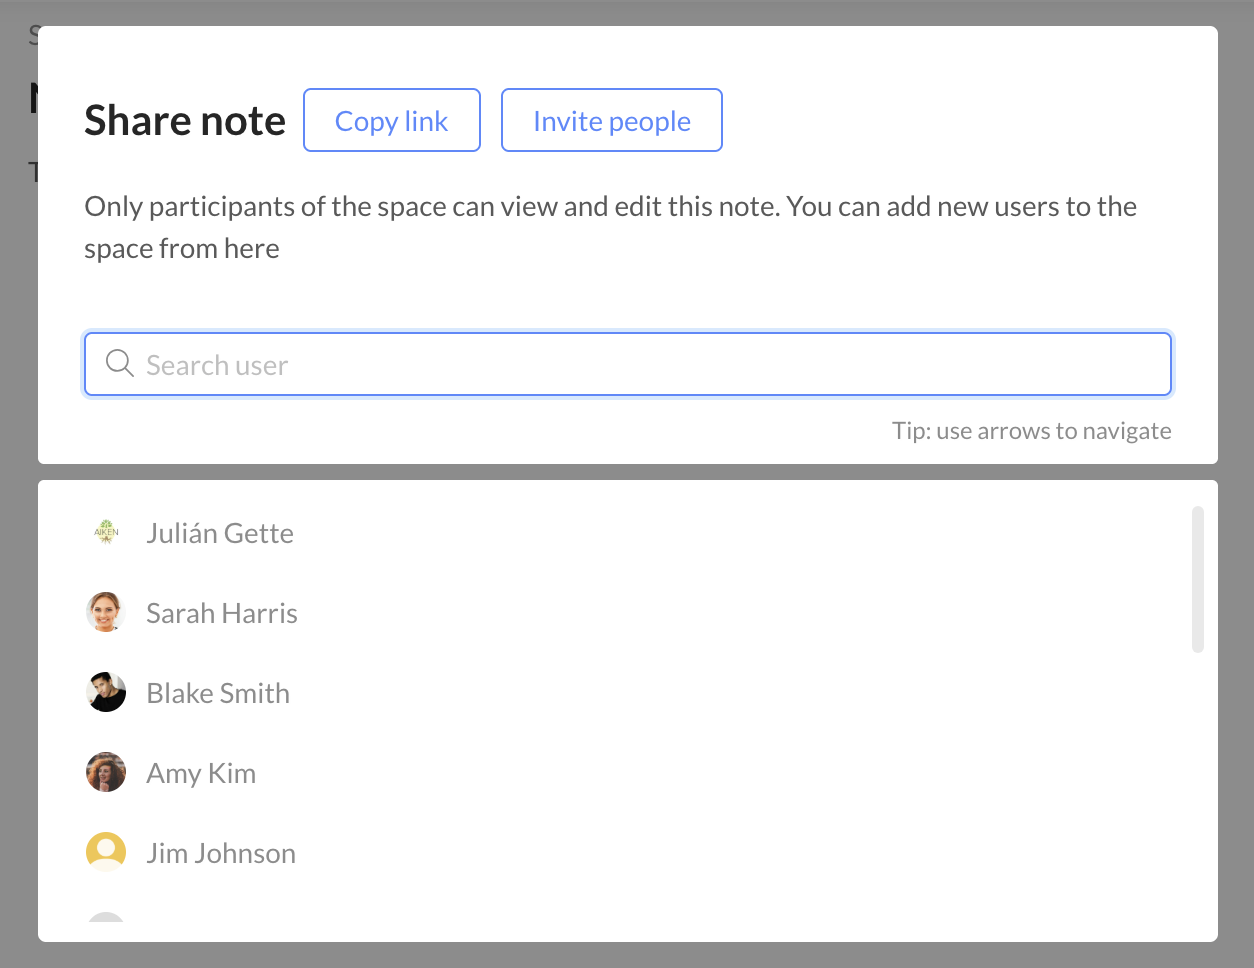Click Sarah Harris's profile picture
The height and width of the screenshot is (968, 1254).
(x=106, y=612)
